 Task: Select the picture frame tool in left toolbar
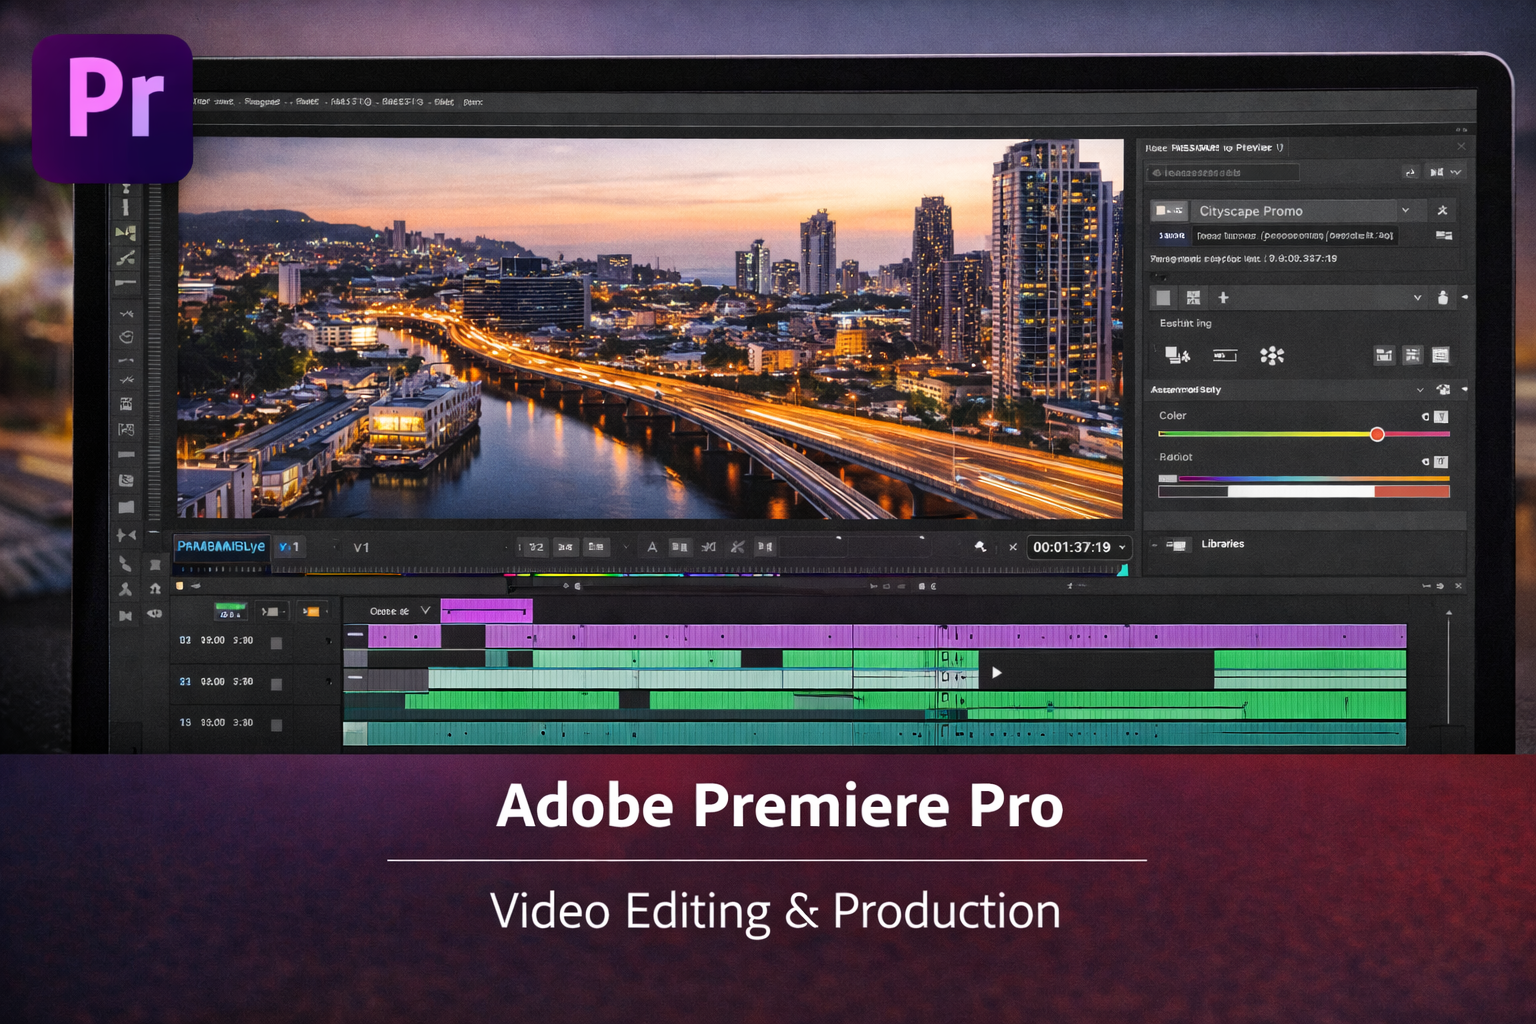pyautogui.click(x=126, y=429)
